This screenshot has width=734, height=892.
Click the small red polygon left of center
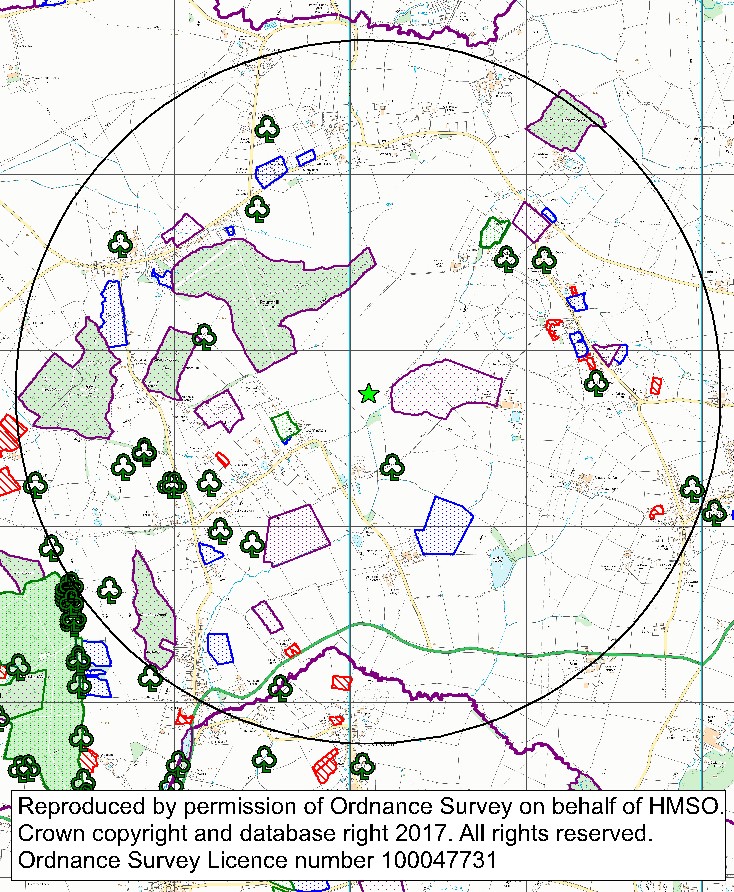coord(223,458)
